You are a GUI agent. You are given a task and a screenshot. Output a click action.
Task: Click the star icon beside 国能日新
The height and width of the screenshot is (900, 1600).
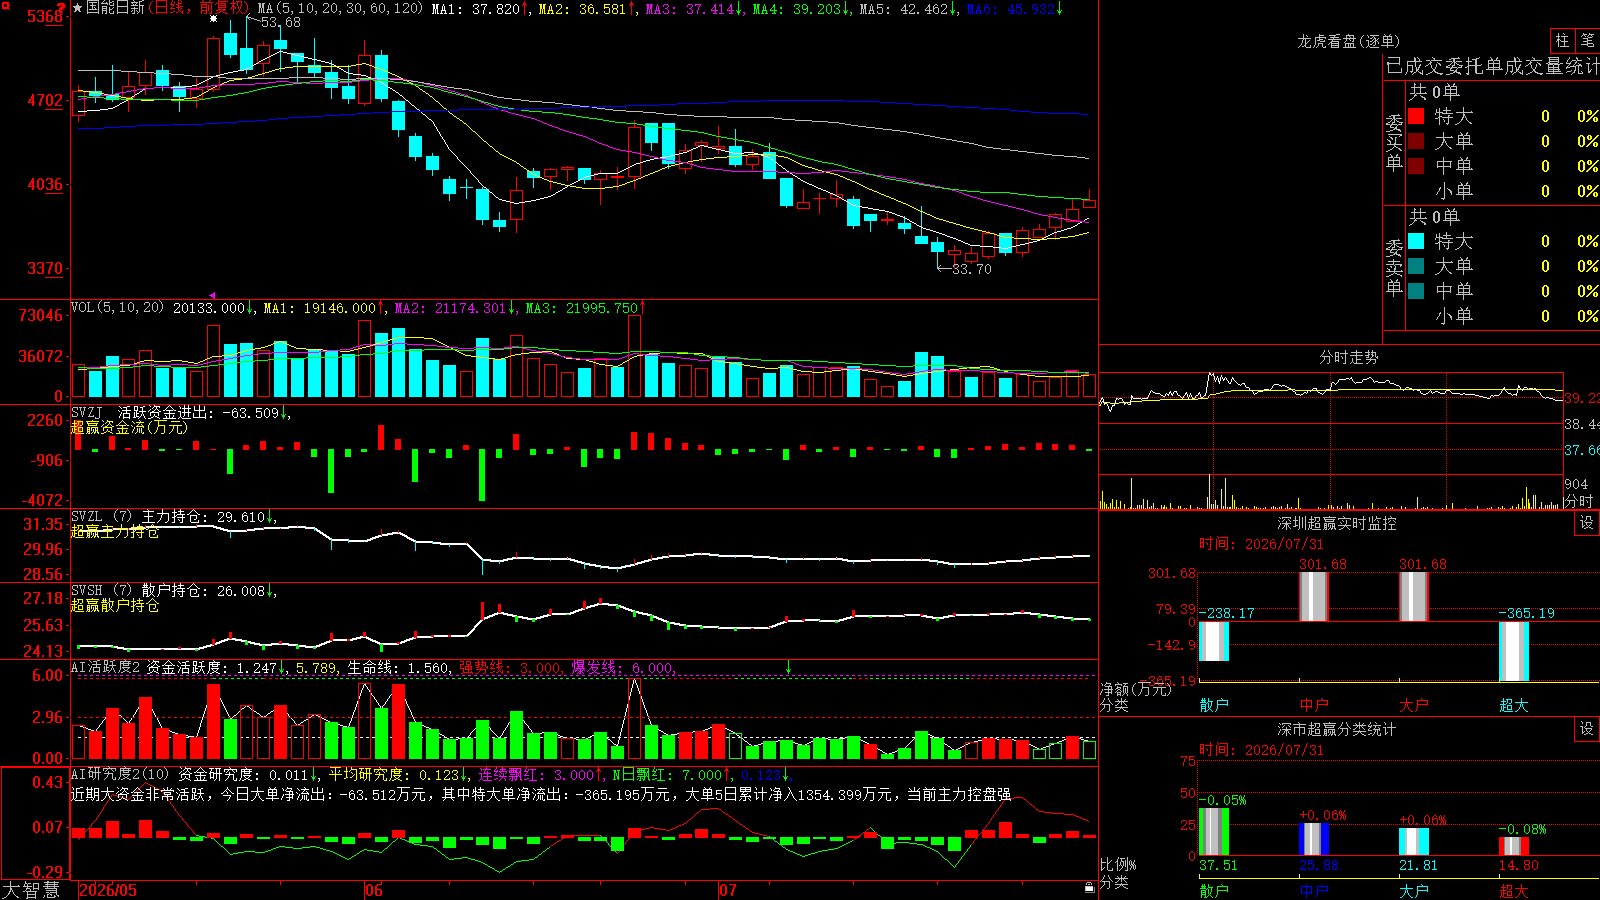pyautogui.click(x=77, y=8)
